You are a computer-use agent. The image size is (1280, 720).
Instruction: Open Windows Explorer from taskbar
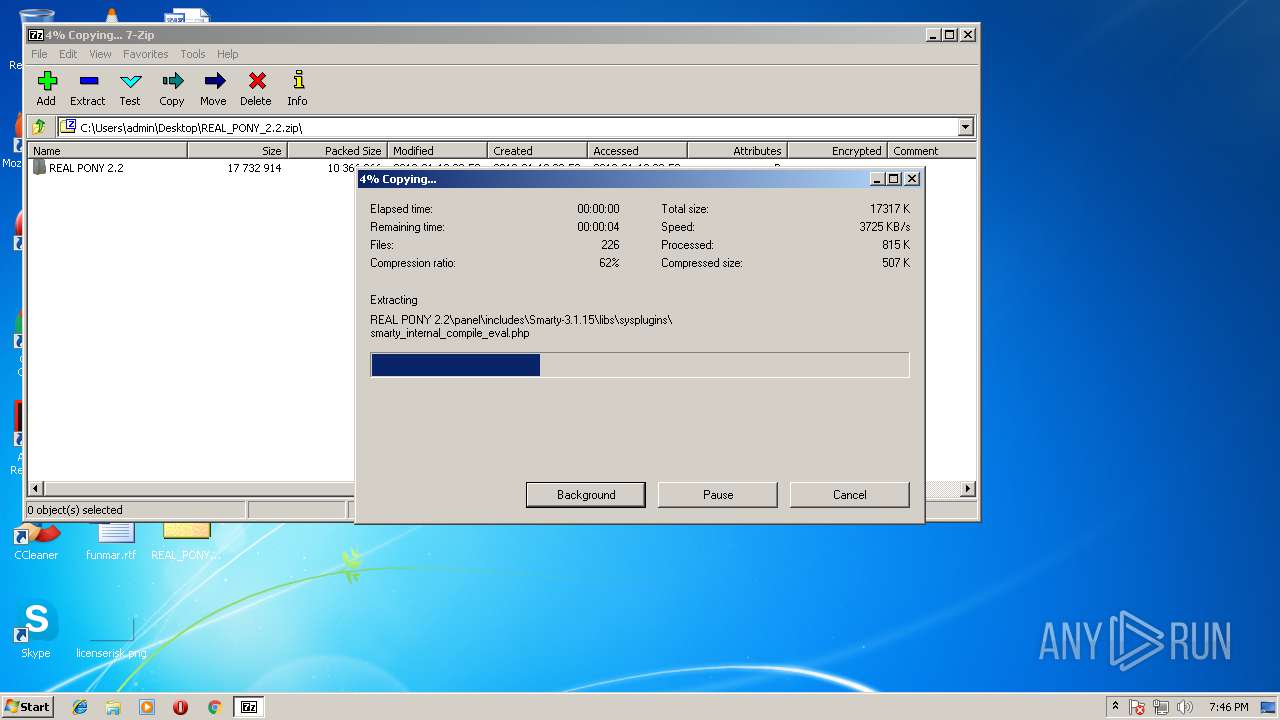(x=113, y=707)
